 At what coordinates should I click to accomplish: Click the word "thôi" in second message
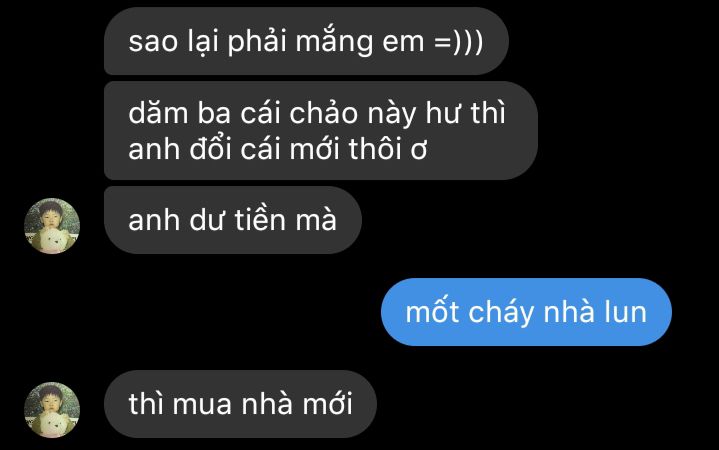pos(376,149)
